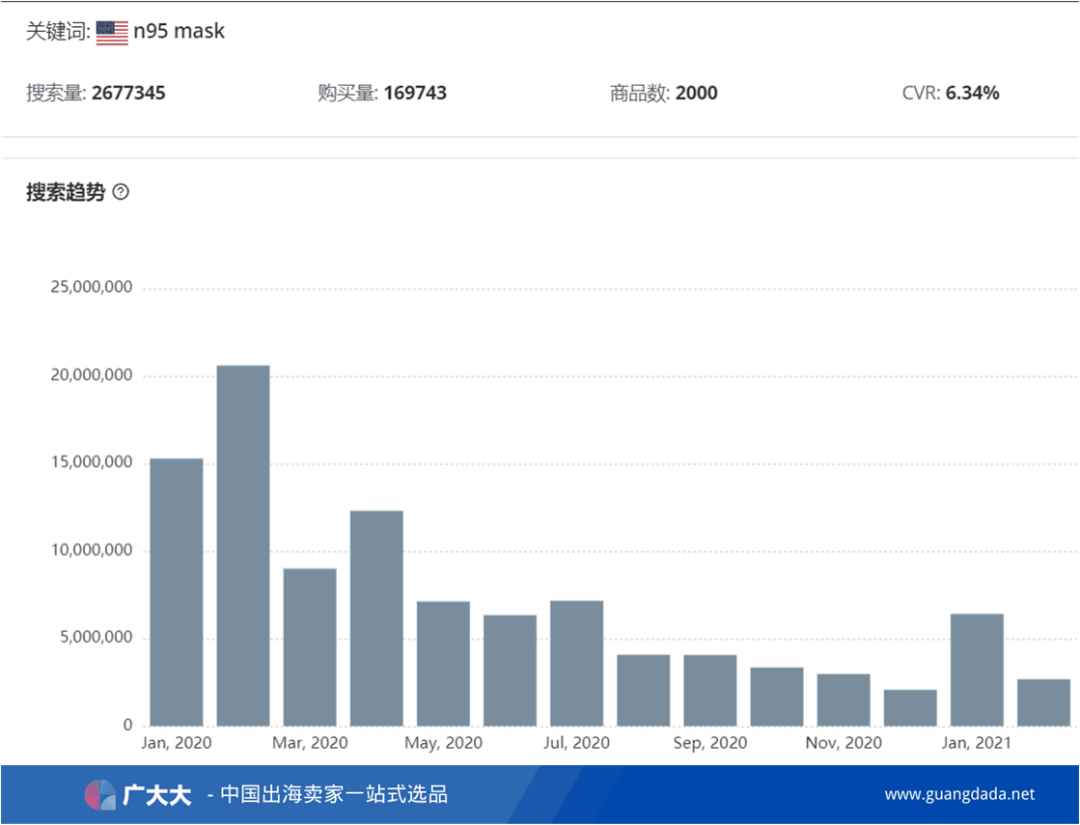This screenshot has width=1080, height=825.
Task: Click the Jul, 2020 x-axis label
Action: click(577, 744)
